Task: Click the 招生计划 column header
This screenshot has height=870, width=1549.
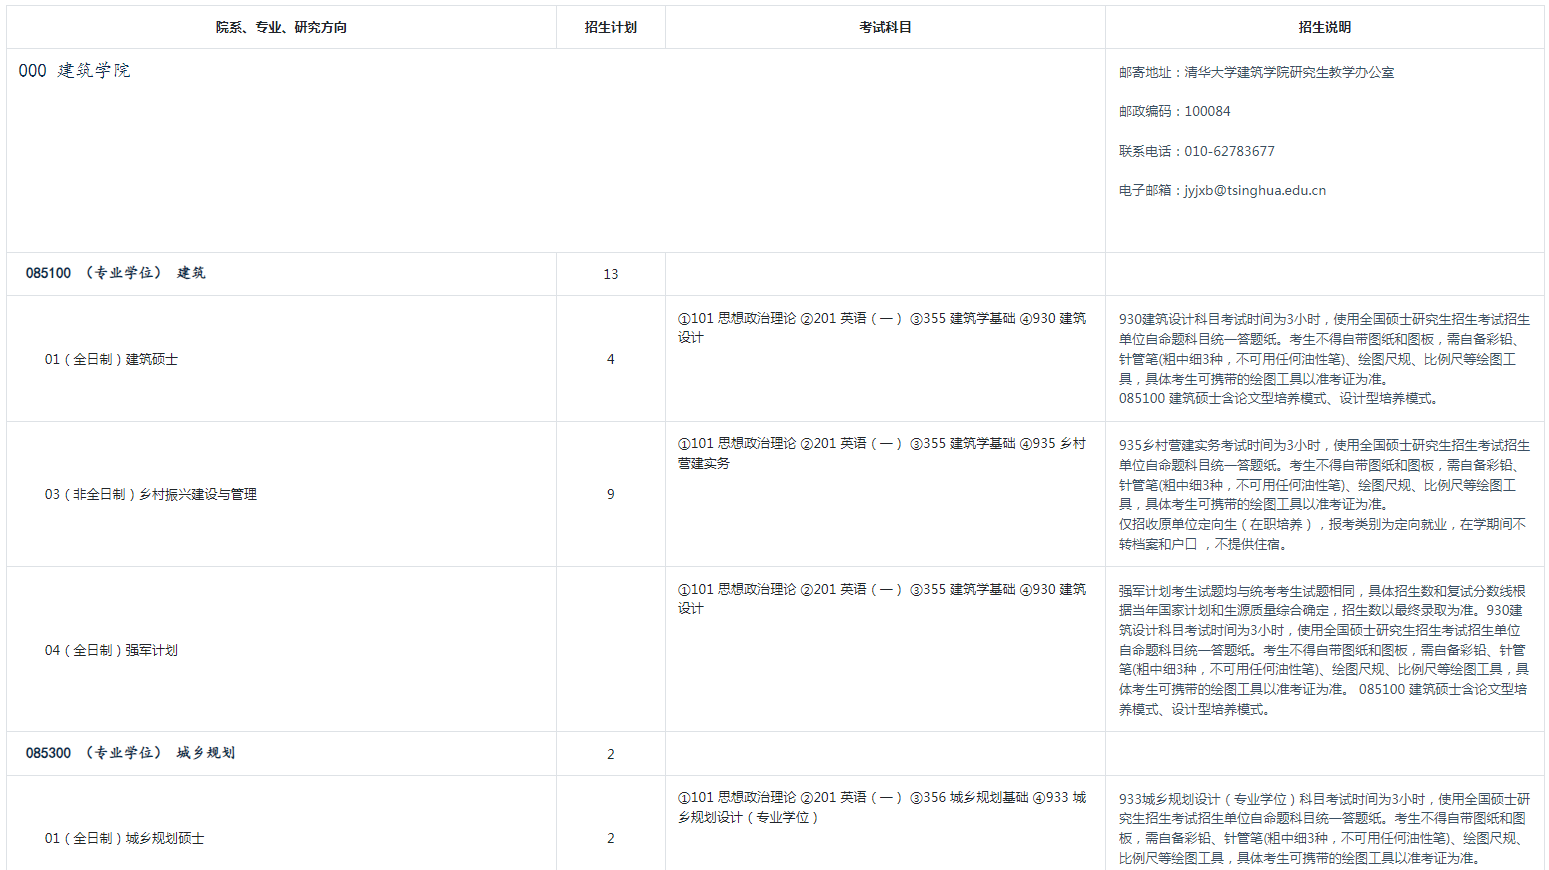Action: [610, 28]
